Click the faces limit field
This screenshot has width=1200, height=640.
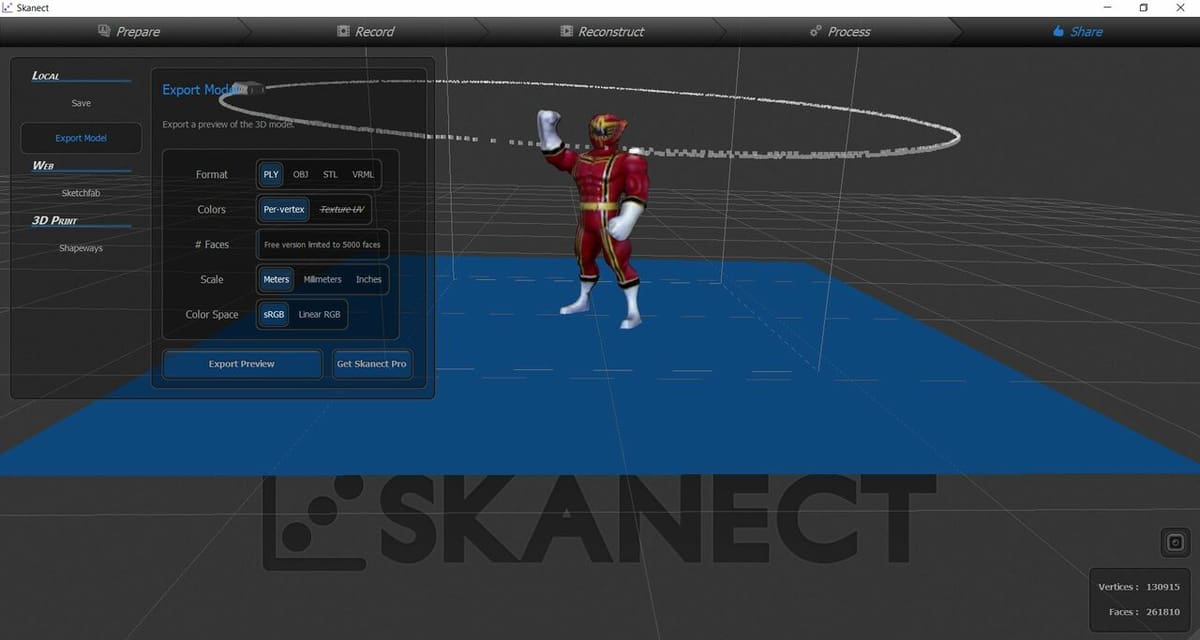tap(322, 244)
